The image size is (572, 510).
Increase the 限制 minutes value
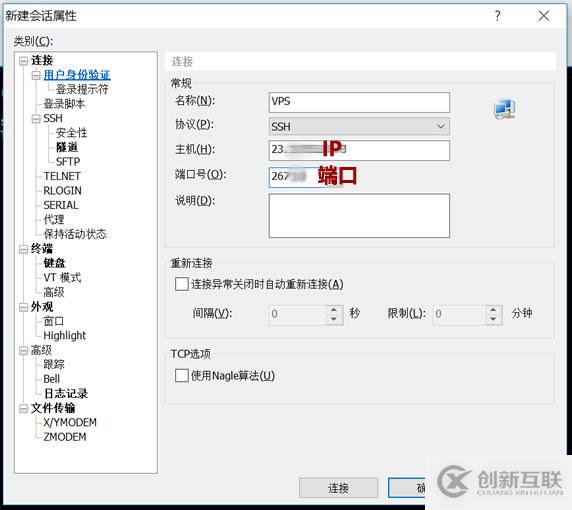(493, 309)
